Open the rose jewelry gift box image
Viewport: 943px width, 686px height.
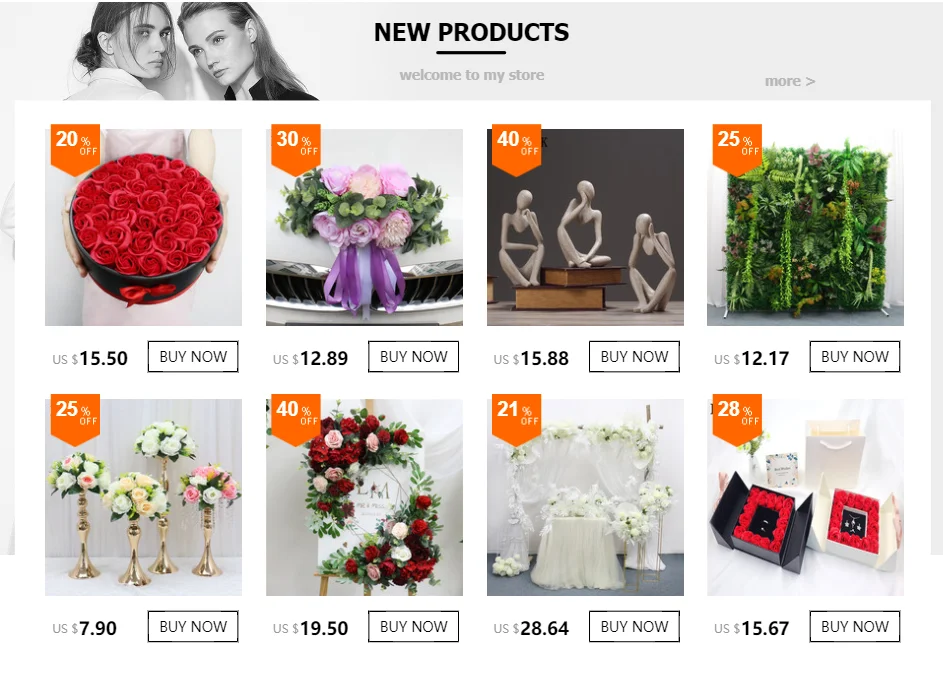tap(805, 497)
